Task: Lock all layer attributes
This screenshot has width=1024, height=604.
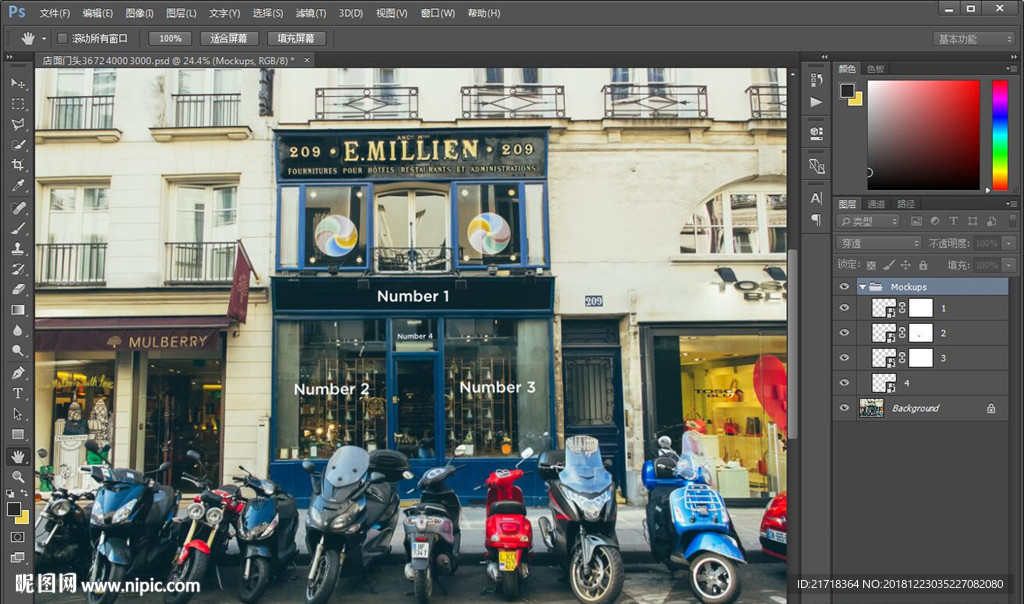Action: pos(923,265)
